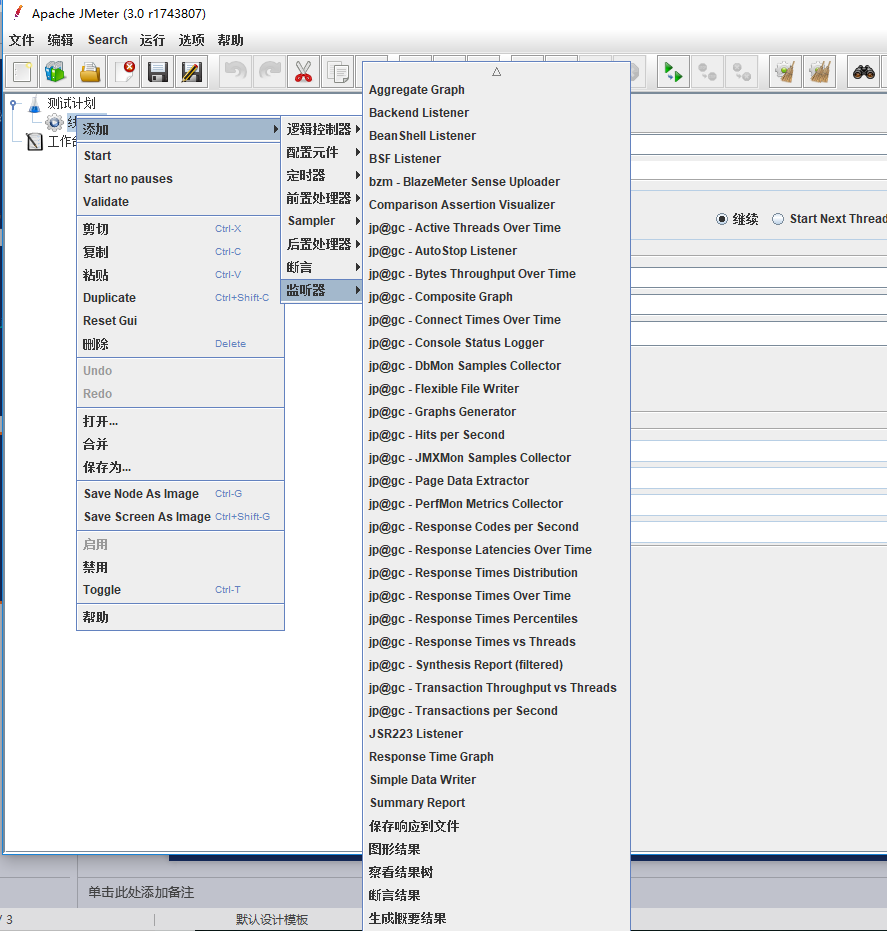
Task: Click the Remote Start All icon
Action: pos(673,72)
